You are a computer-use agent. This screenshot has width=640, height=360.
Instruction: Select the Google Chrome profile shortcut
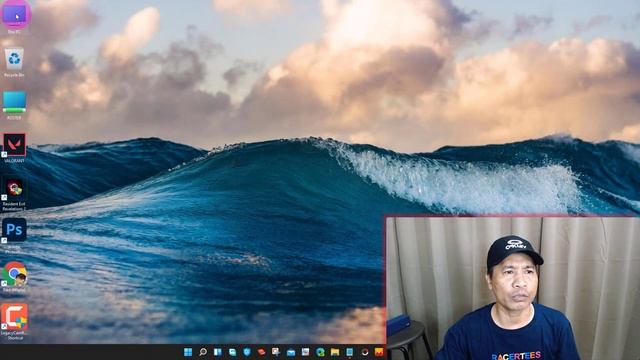pyautogui.click(x=14, y=277)
